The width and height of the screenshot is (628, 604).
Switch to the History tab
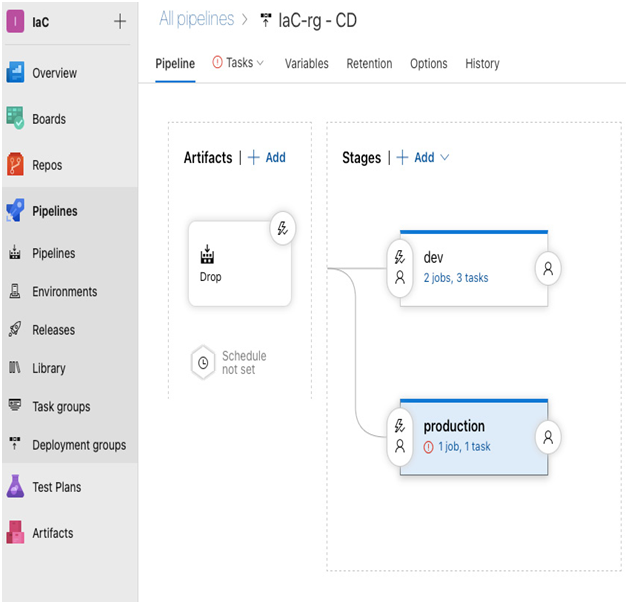(x=482, y=63)
